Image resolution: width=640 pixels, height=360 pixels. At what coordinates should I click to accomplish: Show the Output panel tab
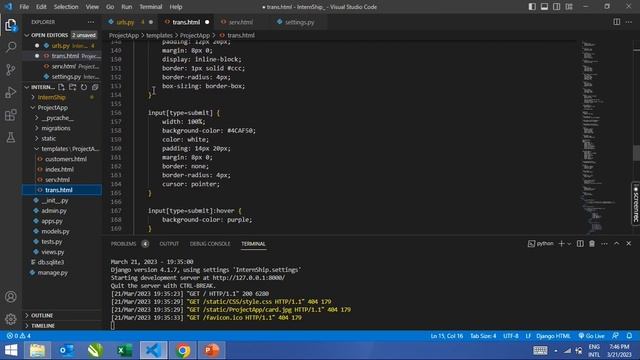(x=169, y=244)
